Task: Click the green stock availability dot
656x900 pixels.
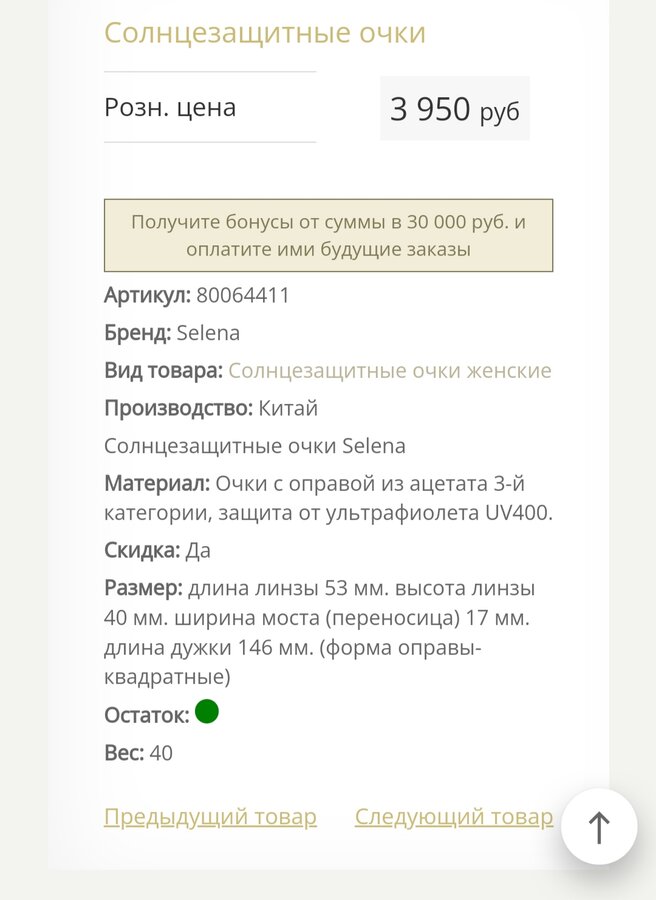Action: point(207,712)
